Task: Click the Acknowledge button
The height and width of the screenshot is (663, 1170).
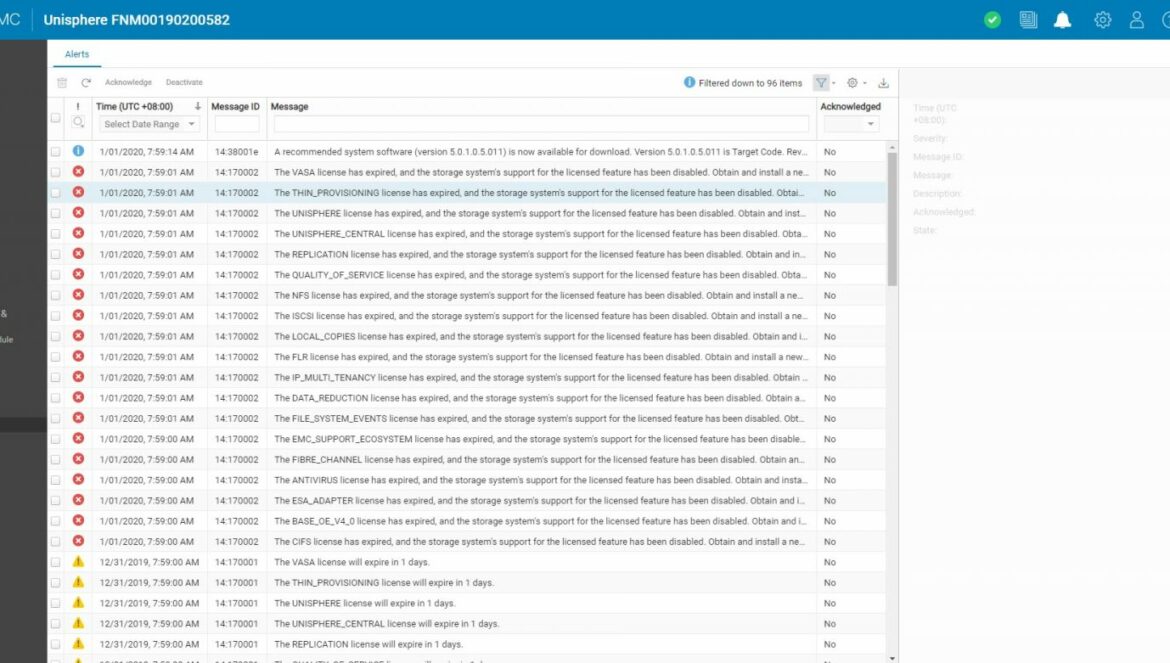Action: click(128, 82)
